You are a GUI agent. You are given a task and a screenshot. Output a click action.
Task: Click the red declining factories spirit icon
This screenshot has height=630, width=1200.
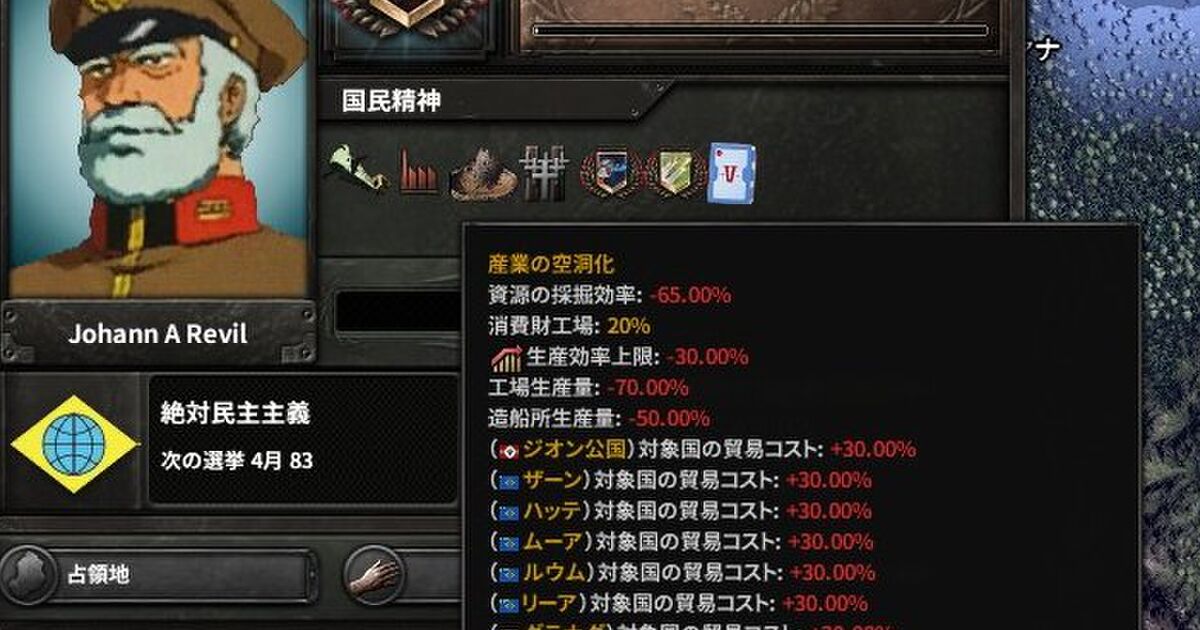pyautogui.click(x=418, y=172)
